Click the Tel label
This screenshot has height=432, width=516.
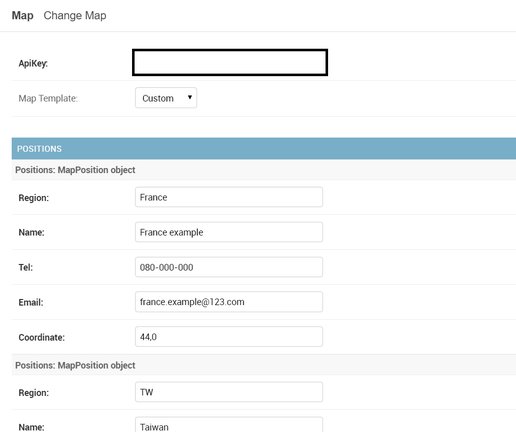[26, 267]
